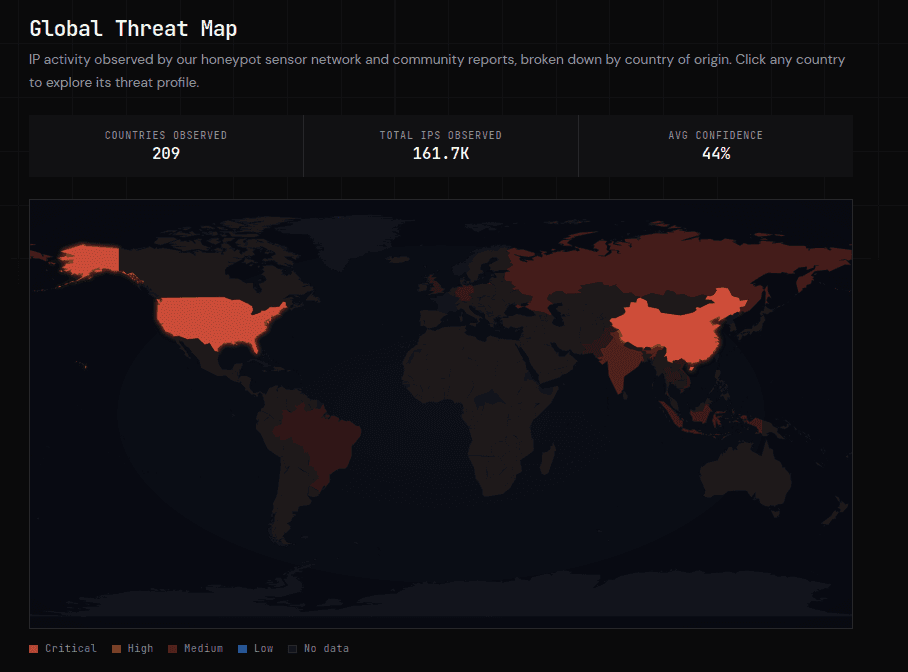Click the Avg Confidence stat card
Image resolution: width=908 pixels, height=672 pixels.
715,145
